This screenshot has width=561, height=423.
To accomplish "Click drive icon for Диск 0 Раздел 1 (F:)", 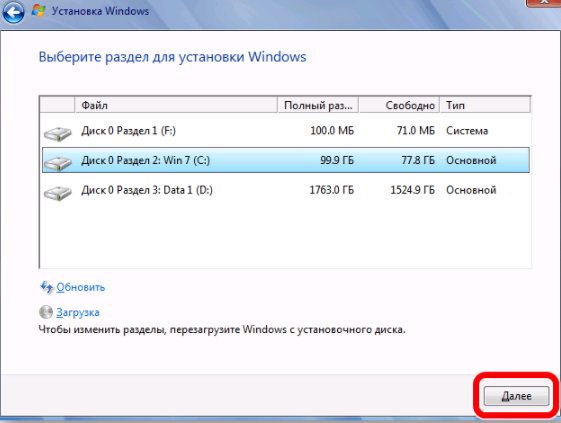I will pyautogui.click(x=58, y=133).
